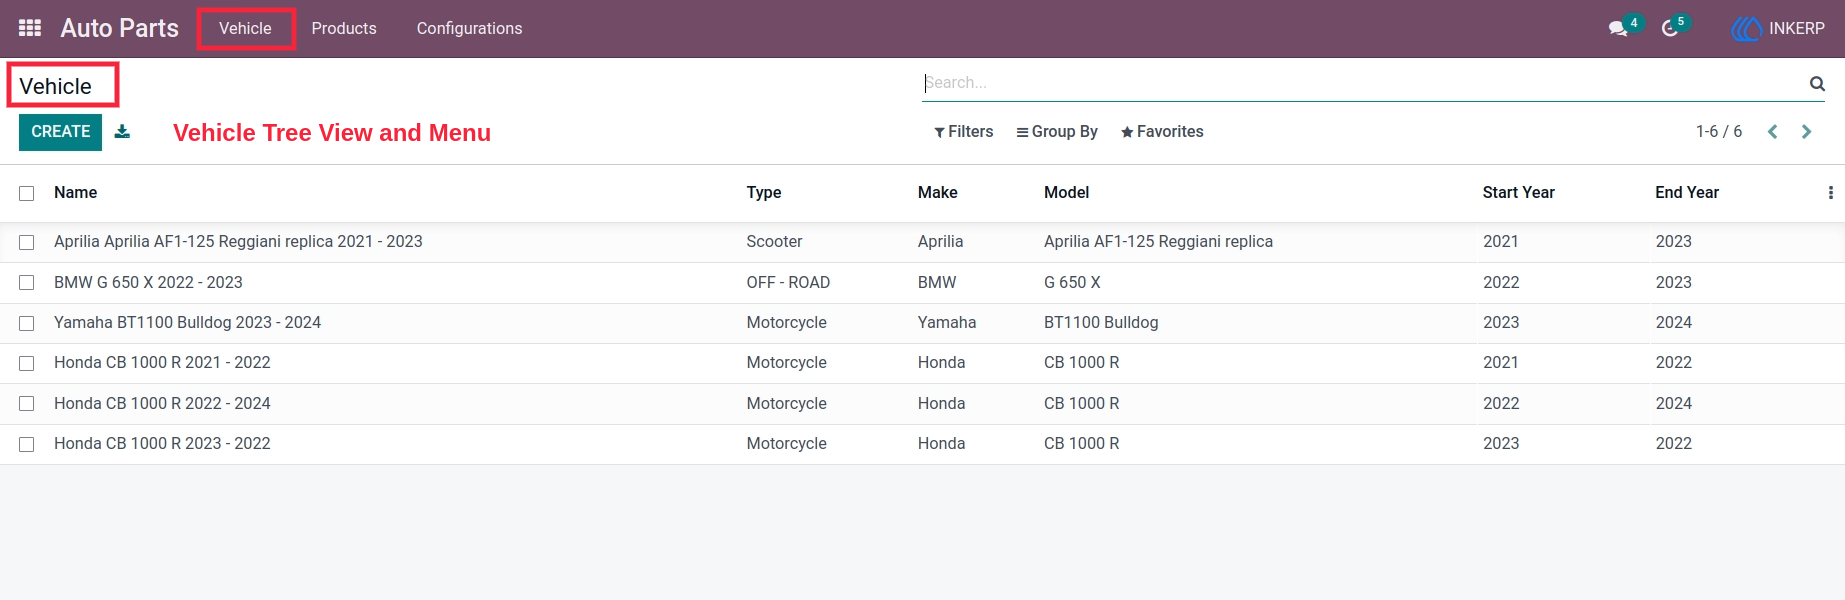
Task: Sort by the Type column header
Action: point(764,193)
